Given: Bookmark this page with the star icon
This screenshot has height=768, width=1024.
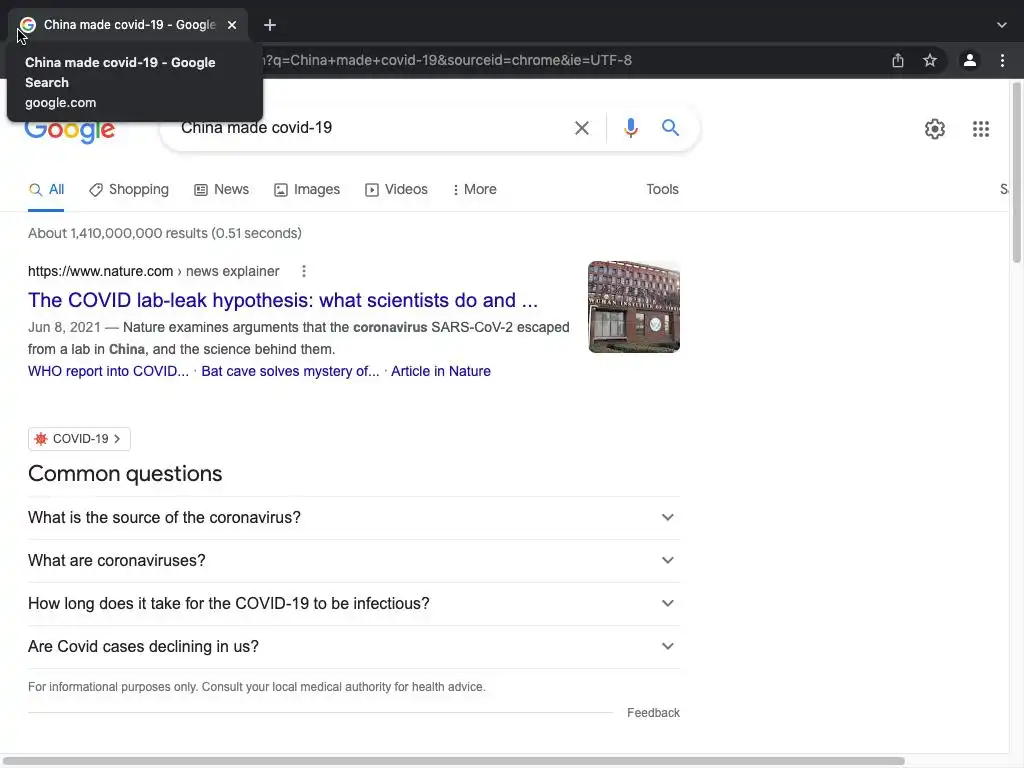Looking at the screenshot, I should pyautogui.click(x=930, y=60).
